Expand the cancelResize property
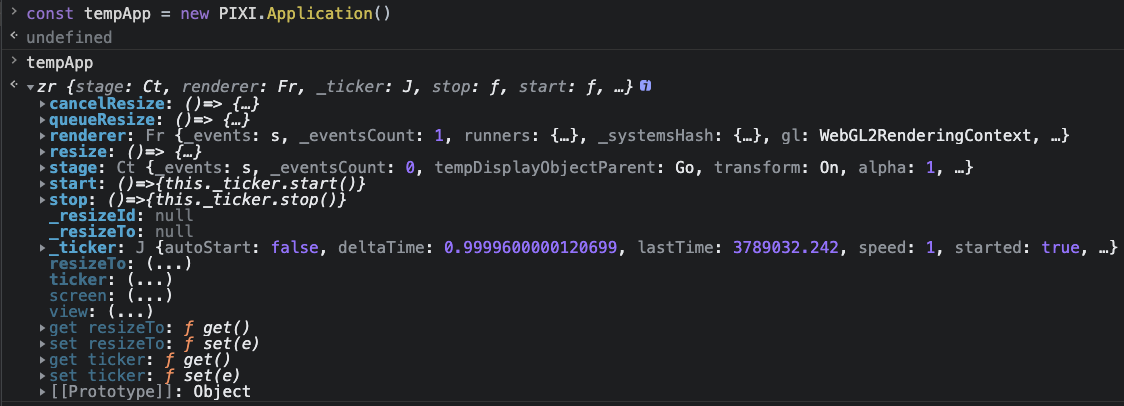 [44, 104]
